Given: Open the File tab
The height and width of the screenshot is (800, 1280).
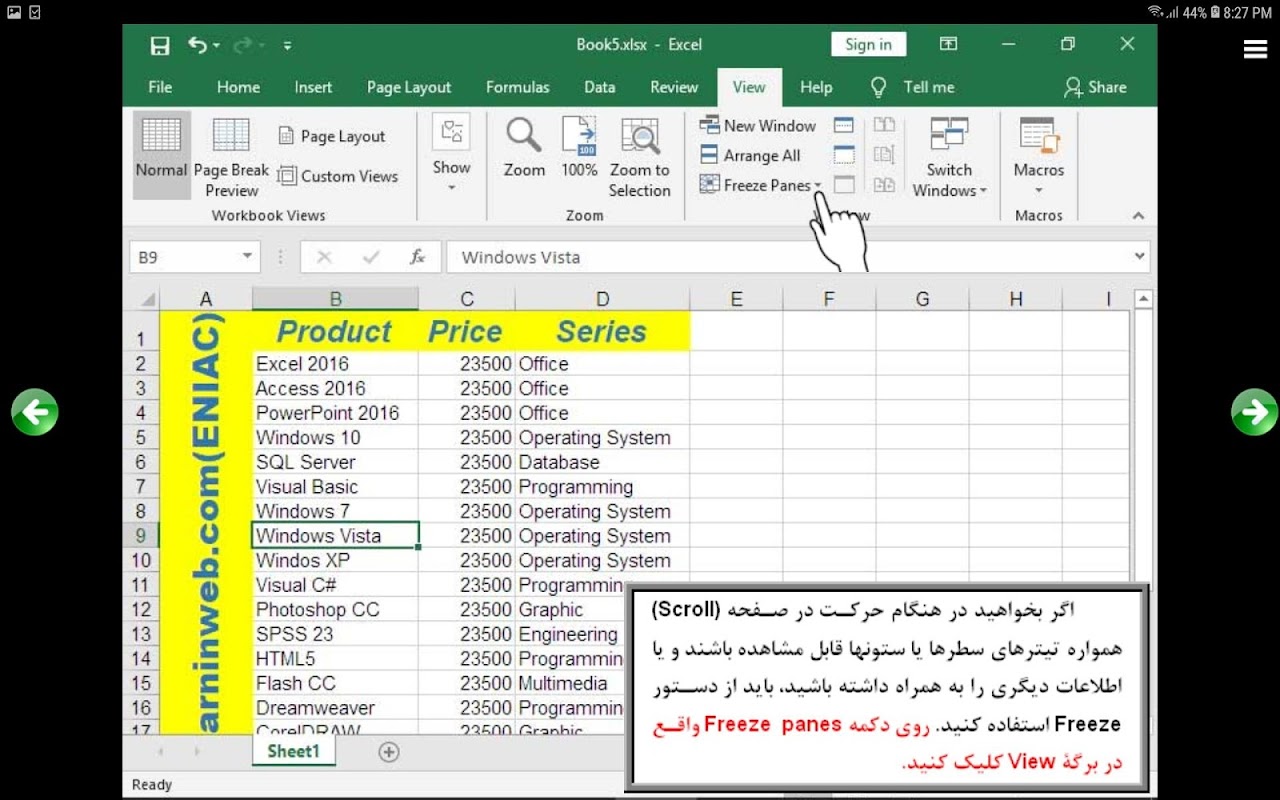Looking at the screenshot, I should tap(160, 87).
